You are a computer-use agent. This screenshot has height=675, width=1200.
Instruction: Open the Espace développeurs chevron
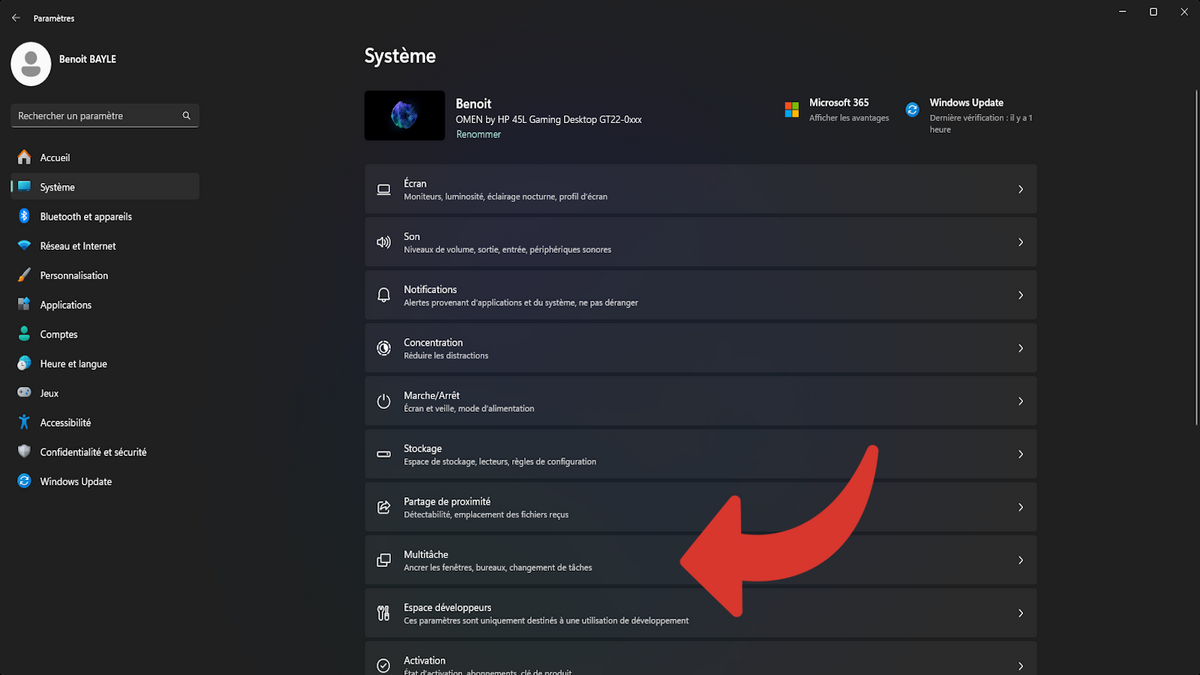click(1020, 614)
